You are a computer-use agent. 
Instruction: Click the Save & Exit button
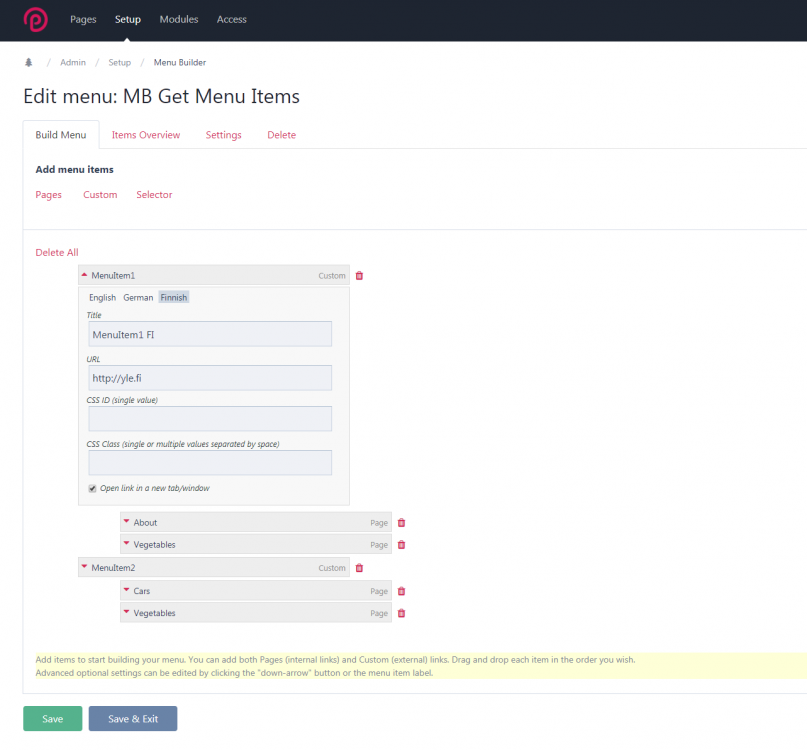click(132, 718)
